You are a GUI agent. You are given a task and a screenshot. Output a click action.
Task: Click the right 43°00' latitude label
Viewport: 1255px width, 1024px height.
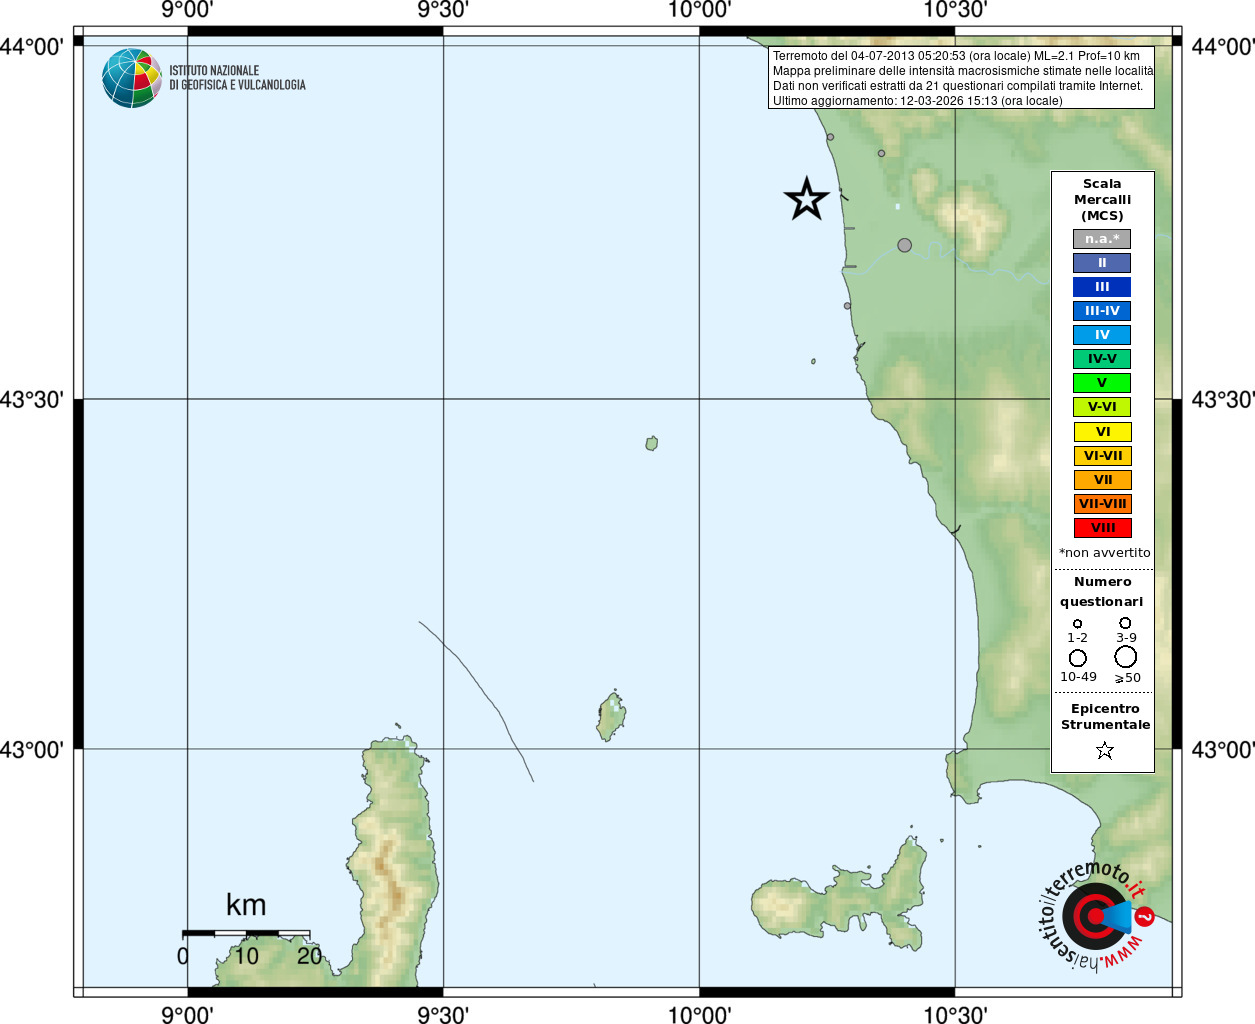(1222, 749)
